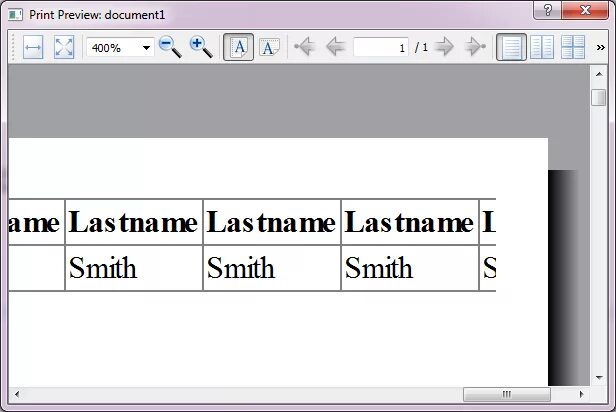Select Landscape page orientation
616x412 pixels.
[269, 48]
